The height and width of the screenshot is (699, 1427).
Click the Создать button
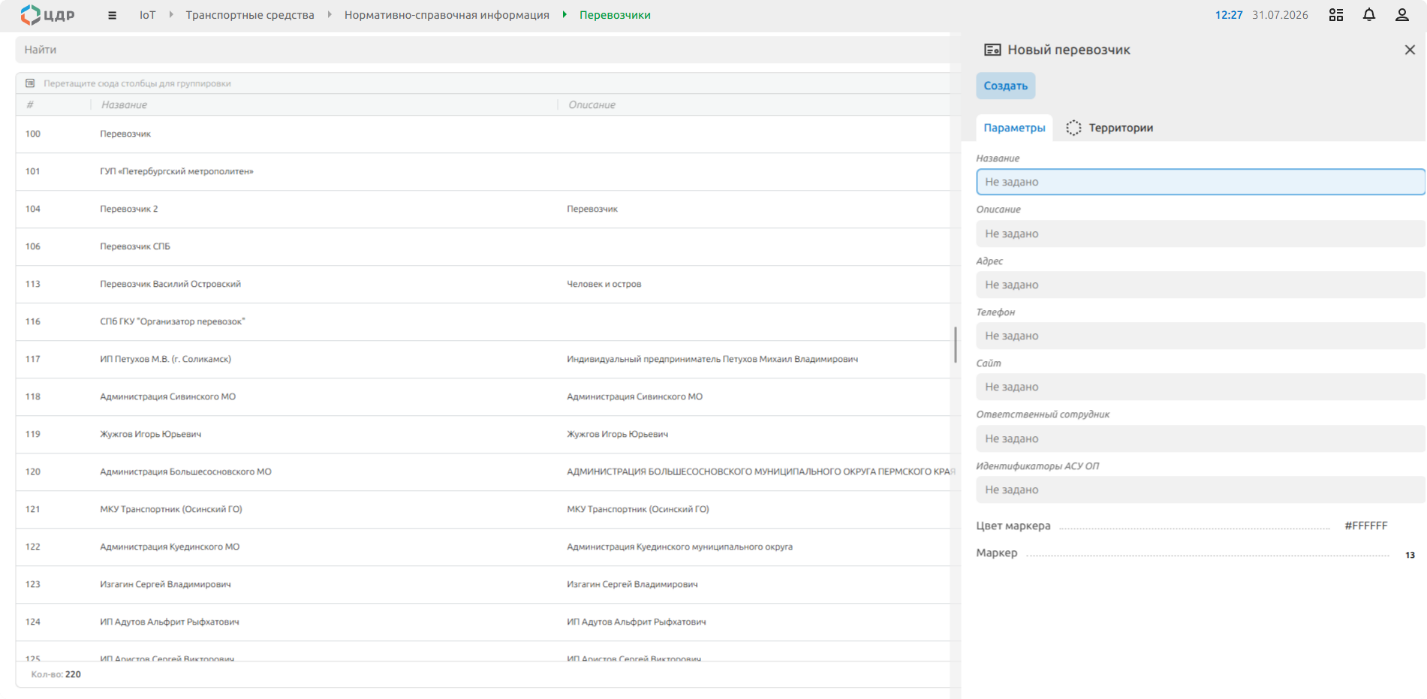pos(1005,86)
